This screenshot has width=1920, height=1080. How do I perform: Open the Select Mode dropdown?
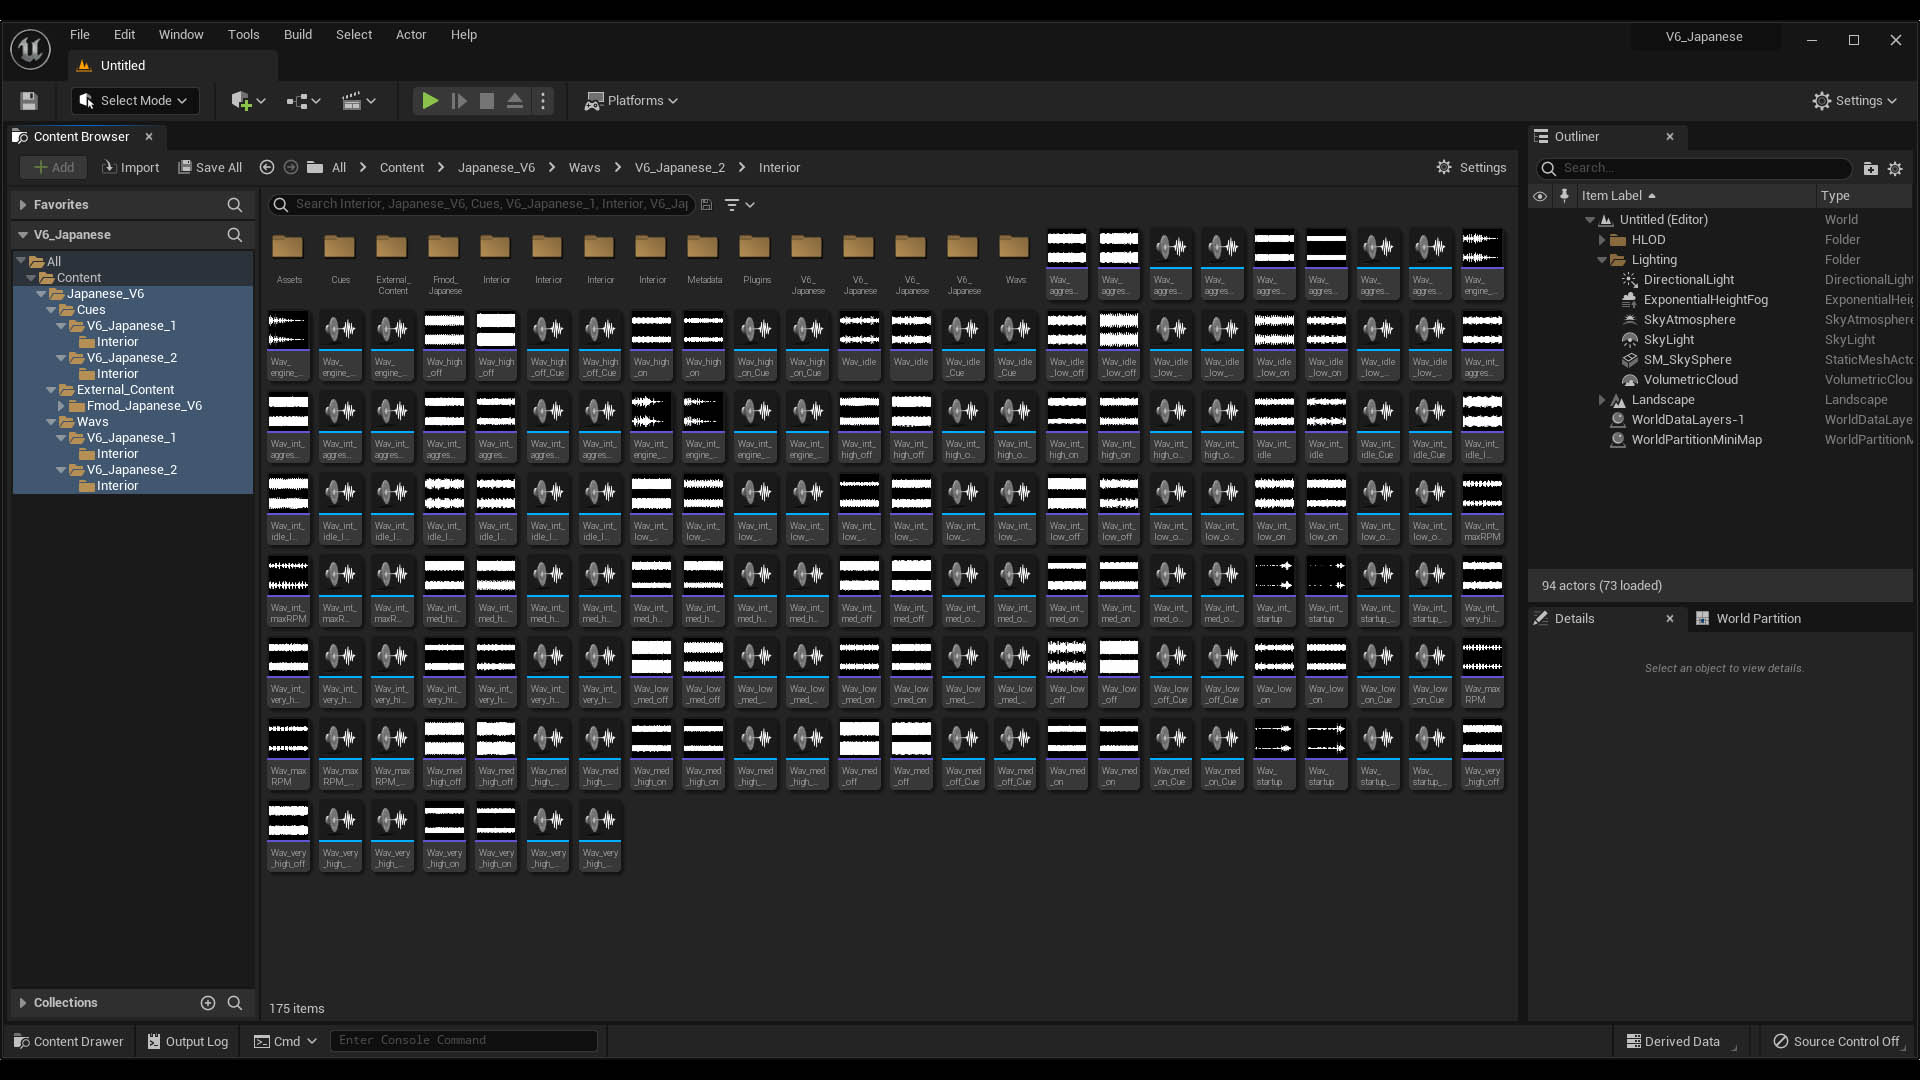tap(135, 101)
